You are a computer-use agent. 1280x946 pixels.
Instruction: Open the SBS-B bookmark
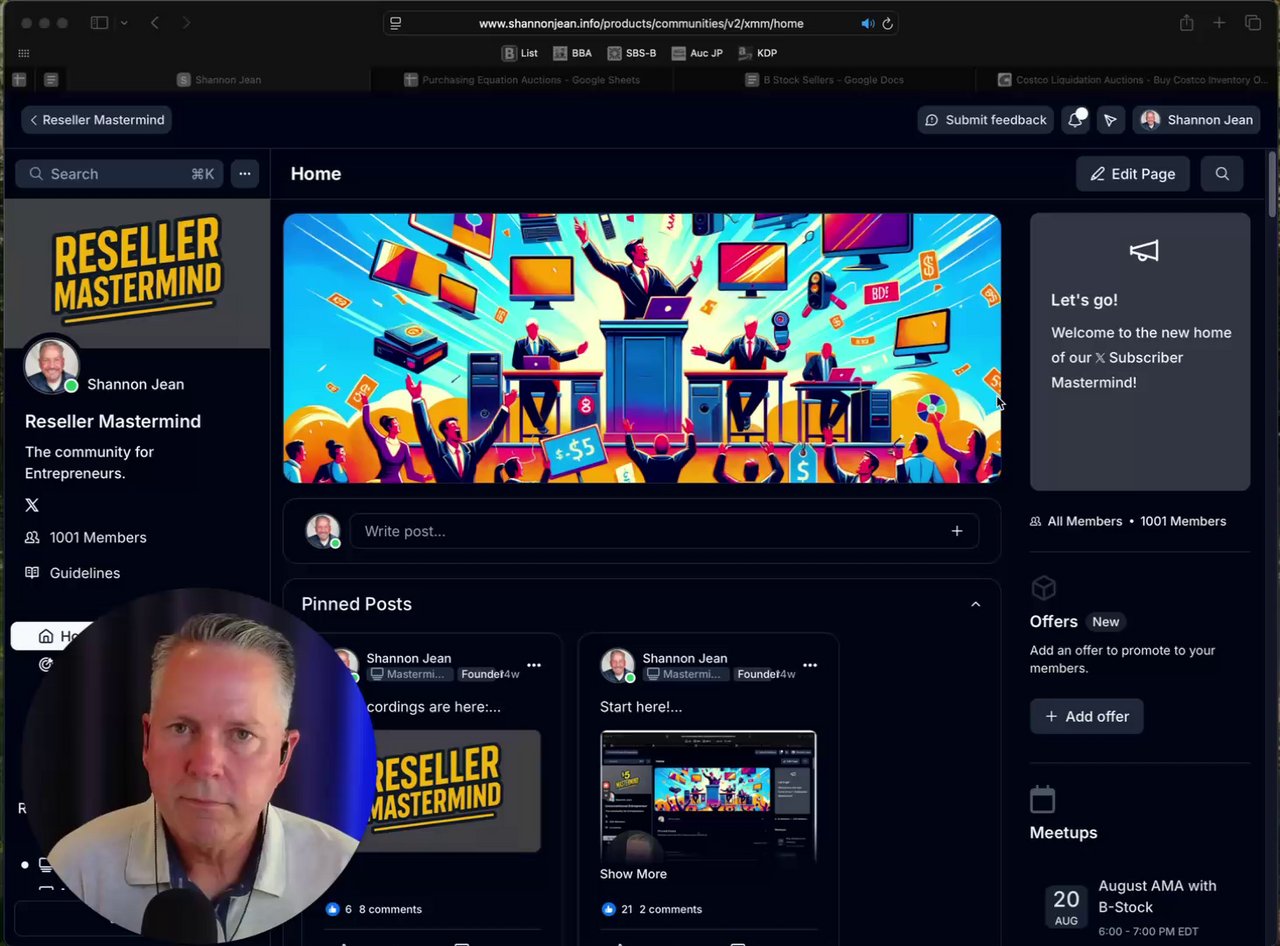pos(632,53)
